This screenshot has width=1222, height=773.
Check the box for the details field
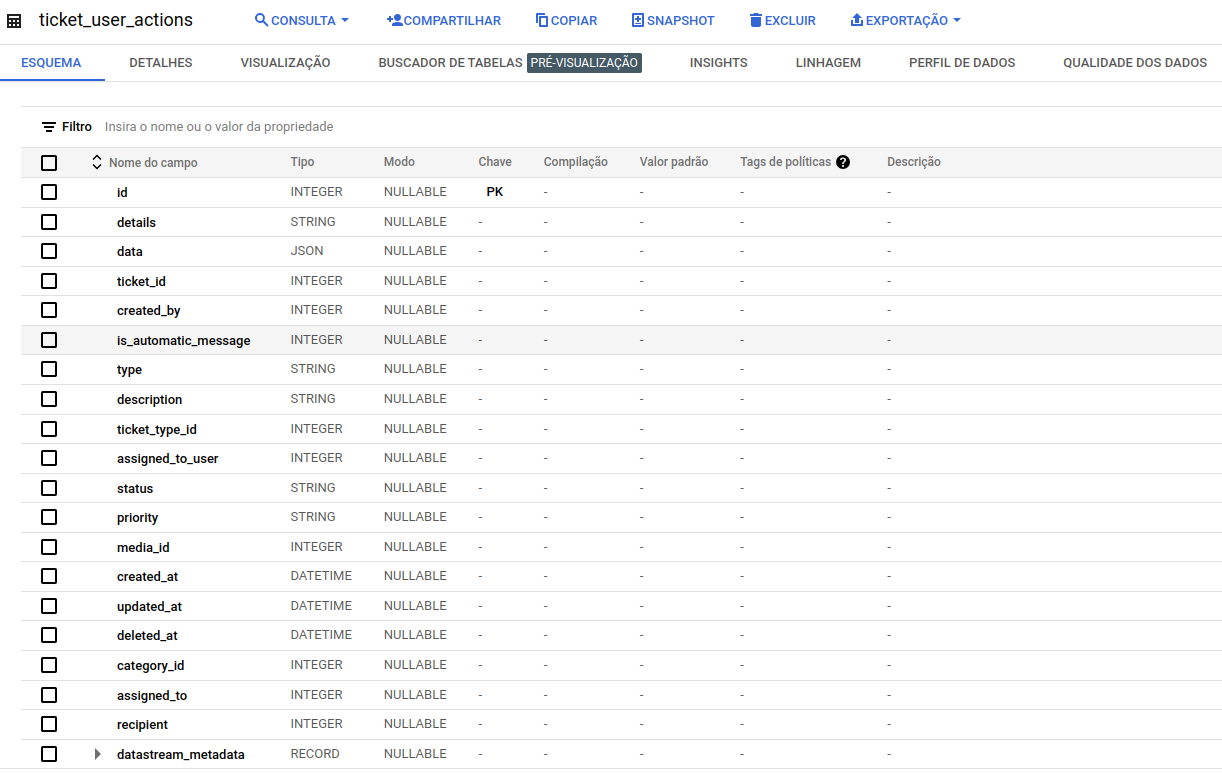(49, 222)
